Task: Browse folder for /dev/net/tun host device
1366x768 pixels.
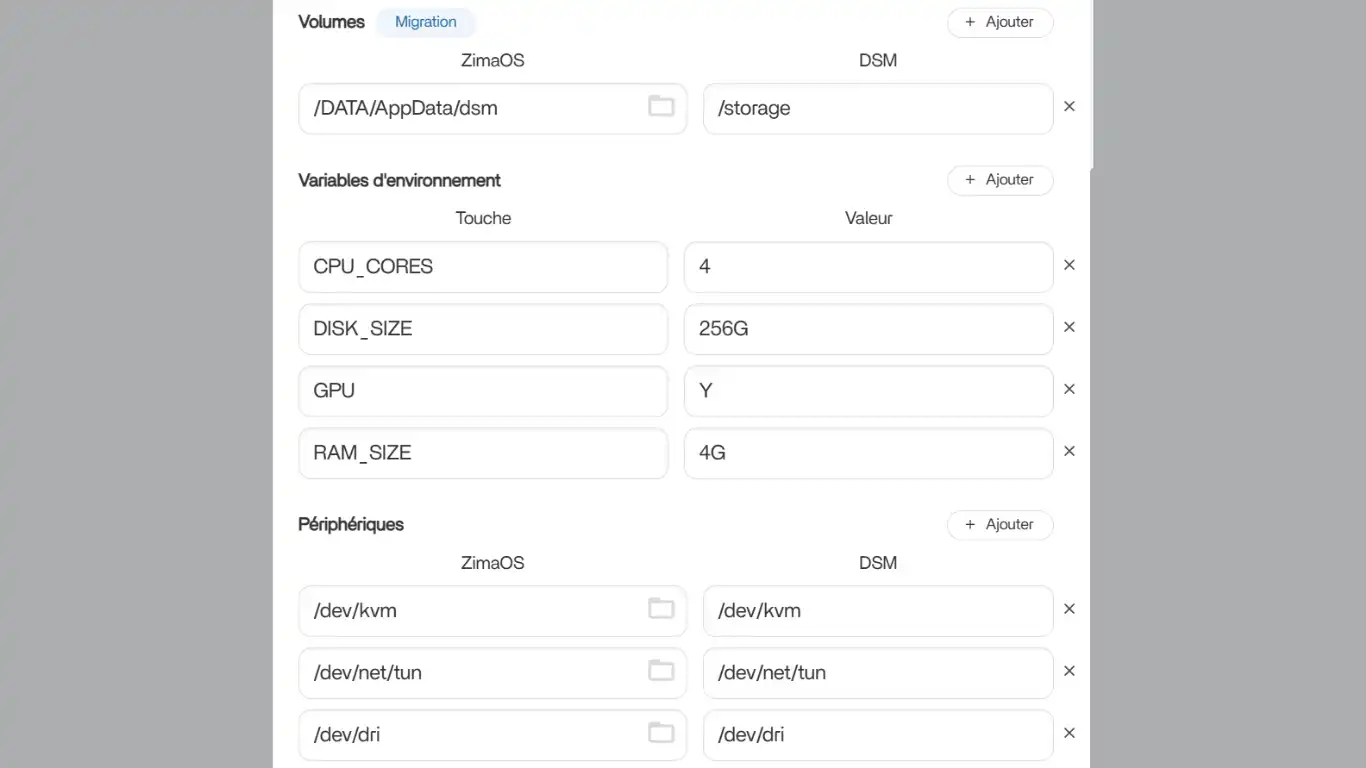Action: [x=661, y=670]
